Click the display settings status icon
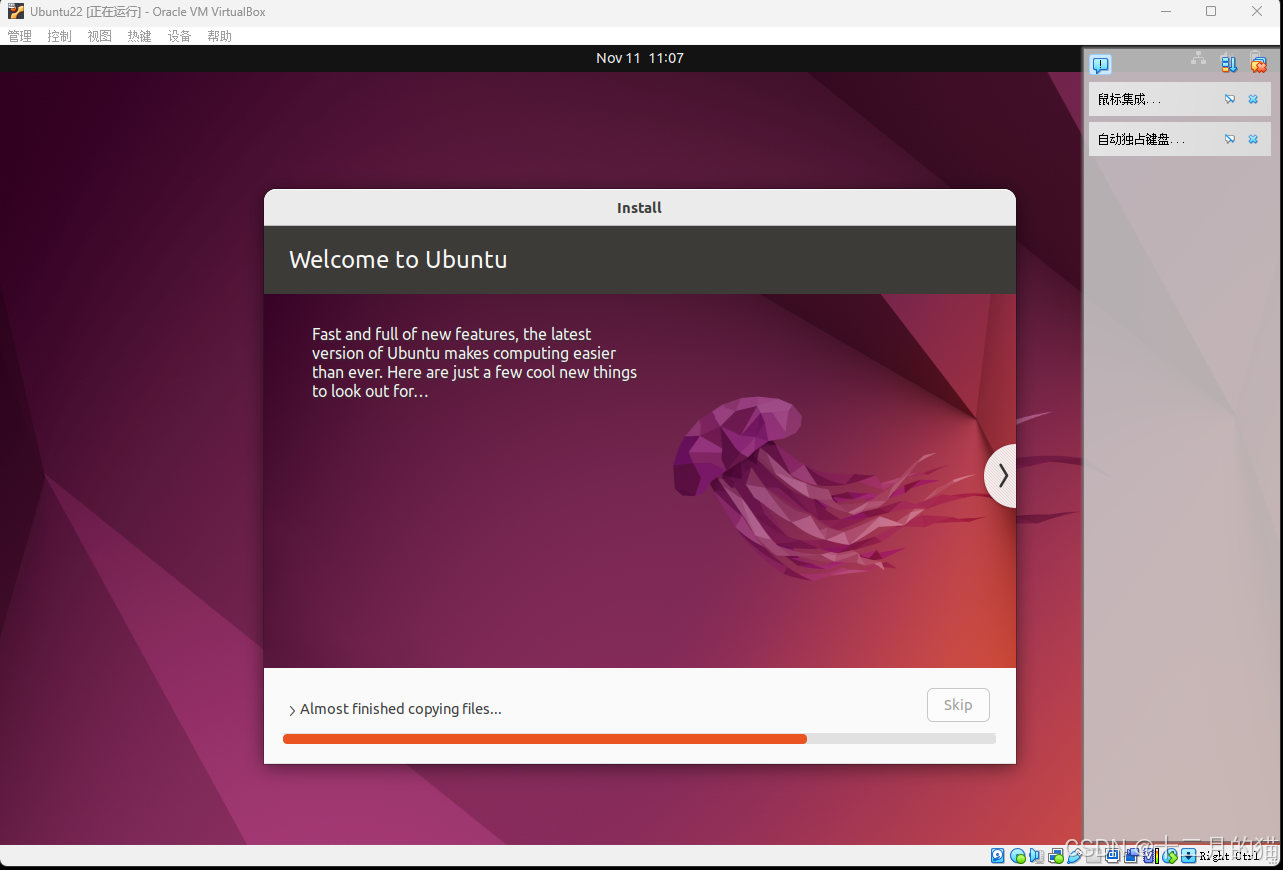 click(x=1112, y=856)
